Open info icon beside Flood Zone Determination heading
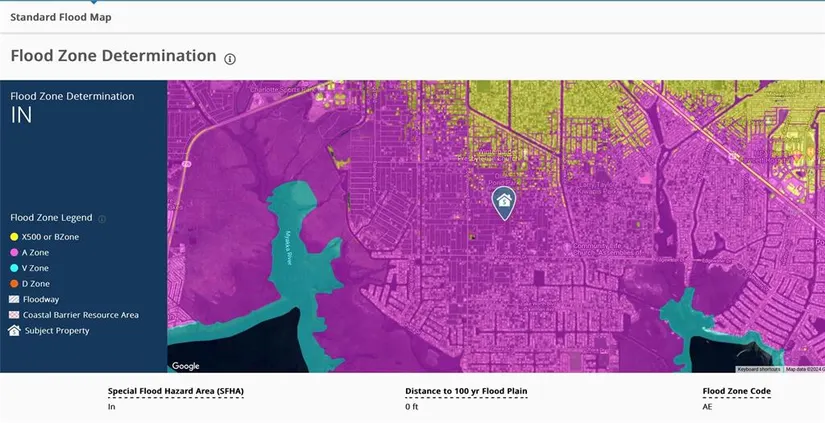The width and height of the screenshot is (825, 423). [x=230, y=59]
